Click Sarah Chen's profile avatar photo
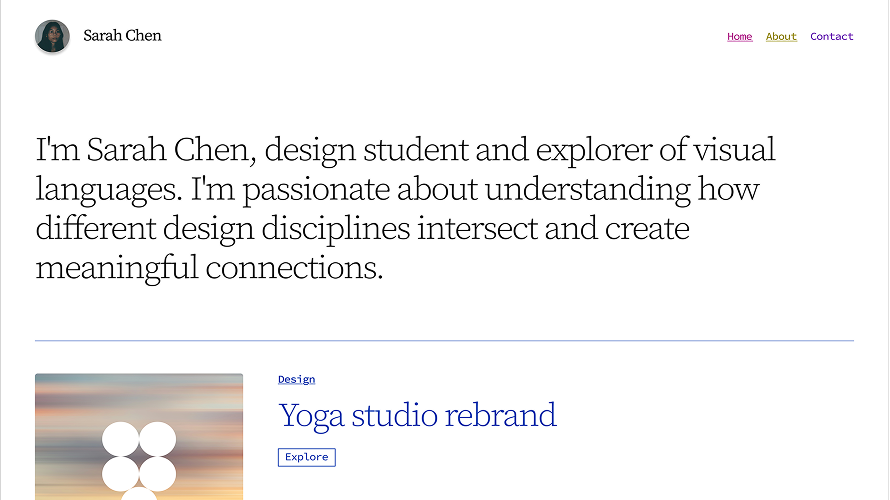The image size is (890, 500). [x=52, y=37]
